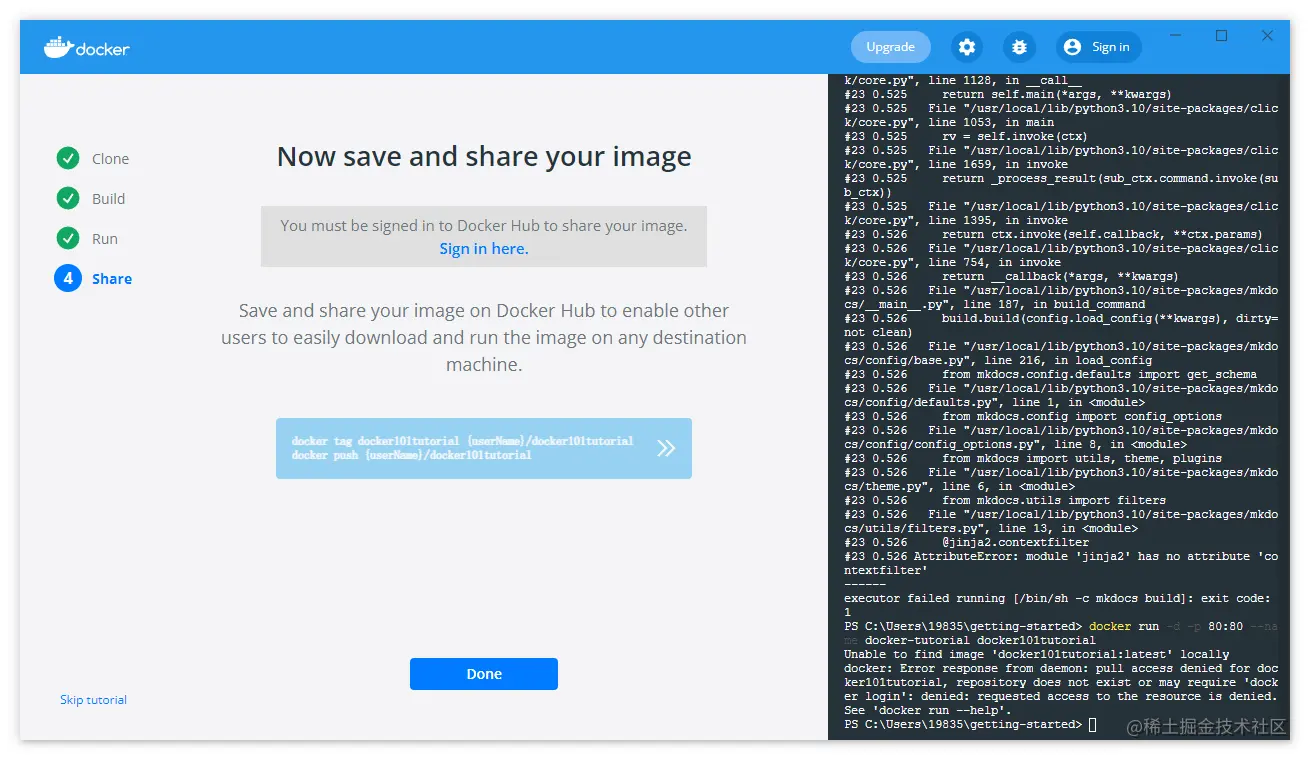Click the docker tag command box
Viewport: 1310px width, 760px height.
484,448
